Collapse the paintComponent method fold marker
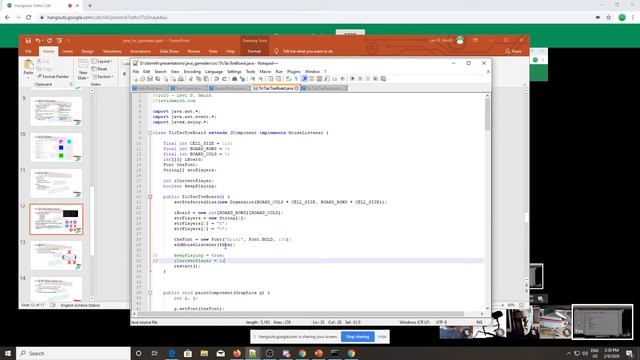 [150, 293]
